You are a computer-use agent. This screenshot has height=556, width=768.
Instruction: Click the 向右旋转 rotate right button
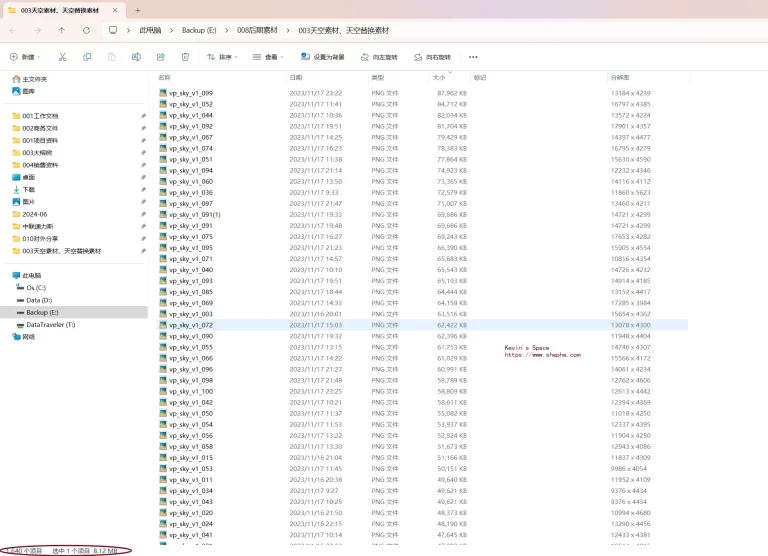click(433, 57)
